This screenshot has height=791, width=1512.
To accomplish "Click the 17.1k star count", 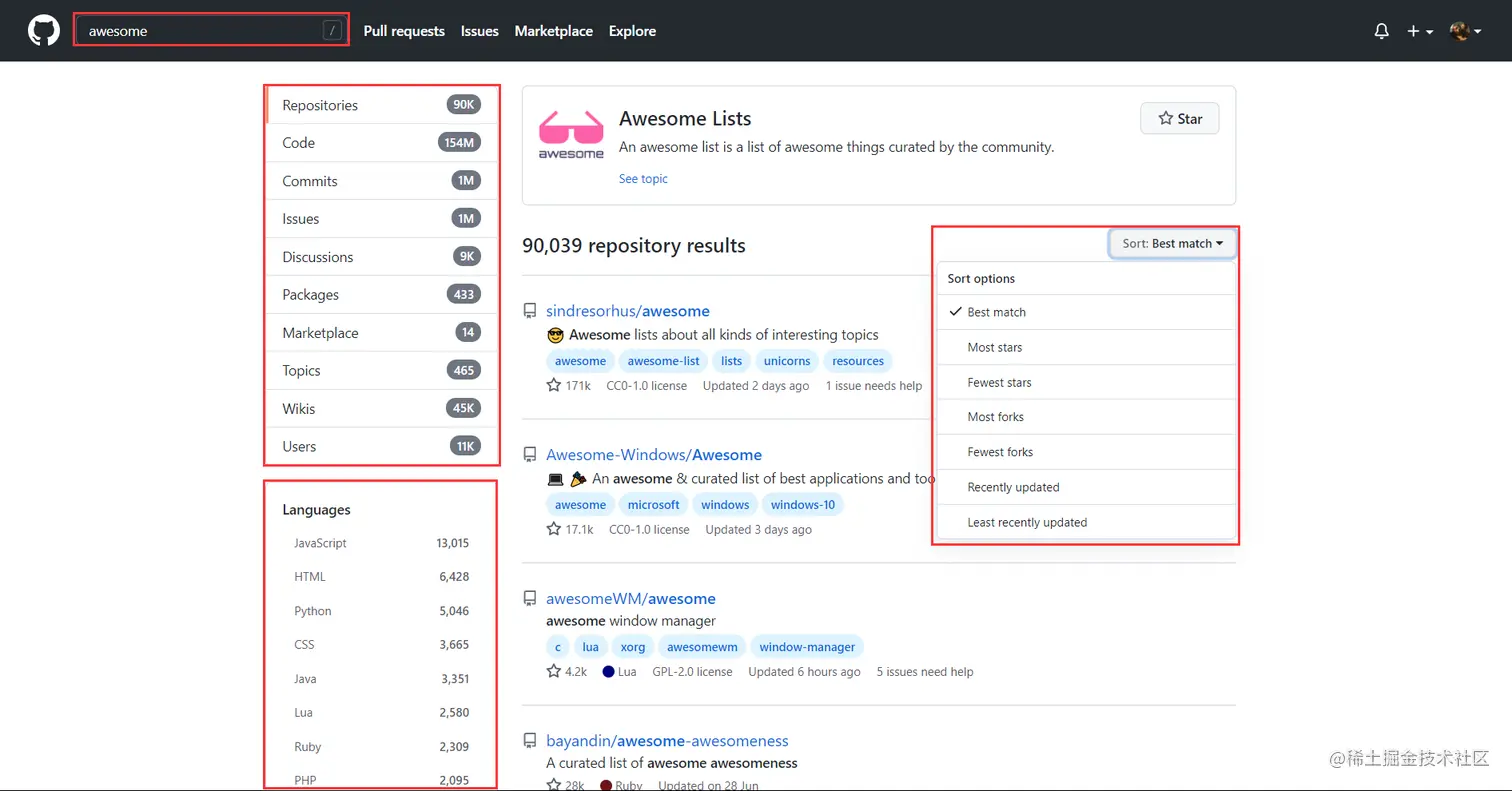I will coord(570,529).
